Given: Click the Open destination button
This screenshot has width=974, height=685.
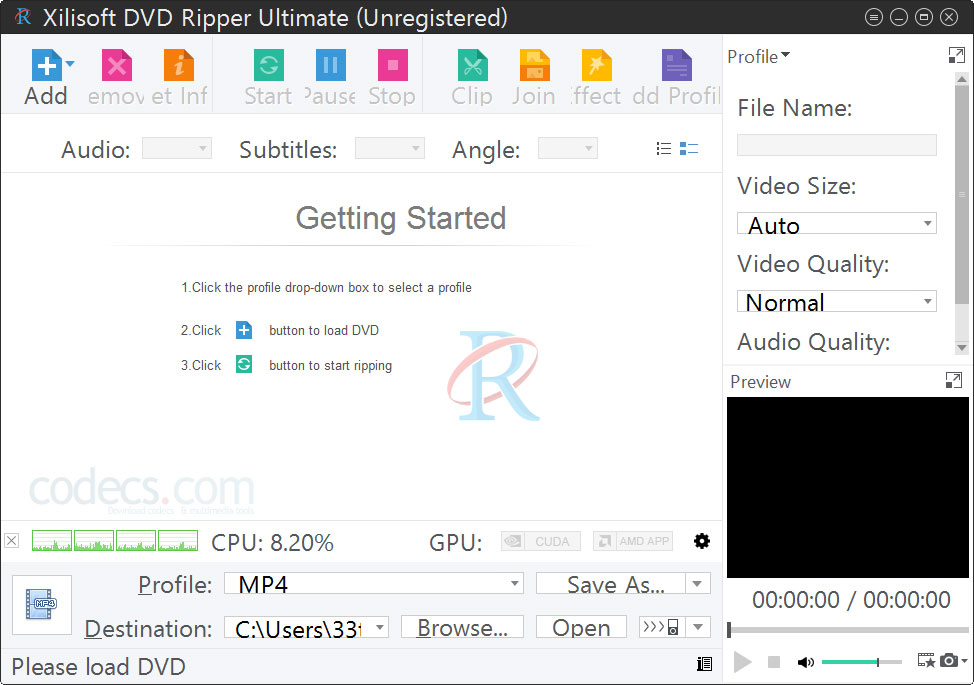Looking at the screenshot, I should pyautogui.click(x=581, y=627).
